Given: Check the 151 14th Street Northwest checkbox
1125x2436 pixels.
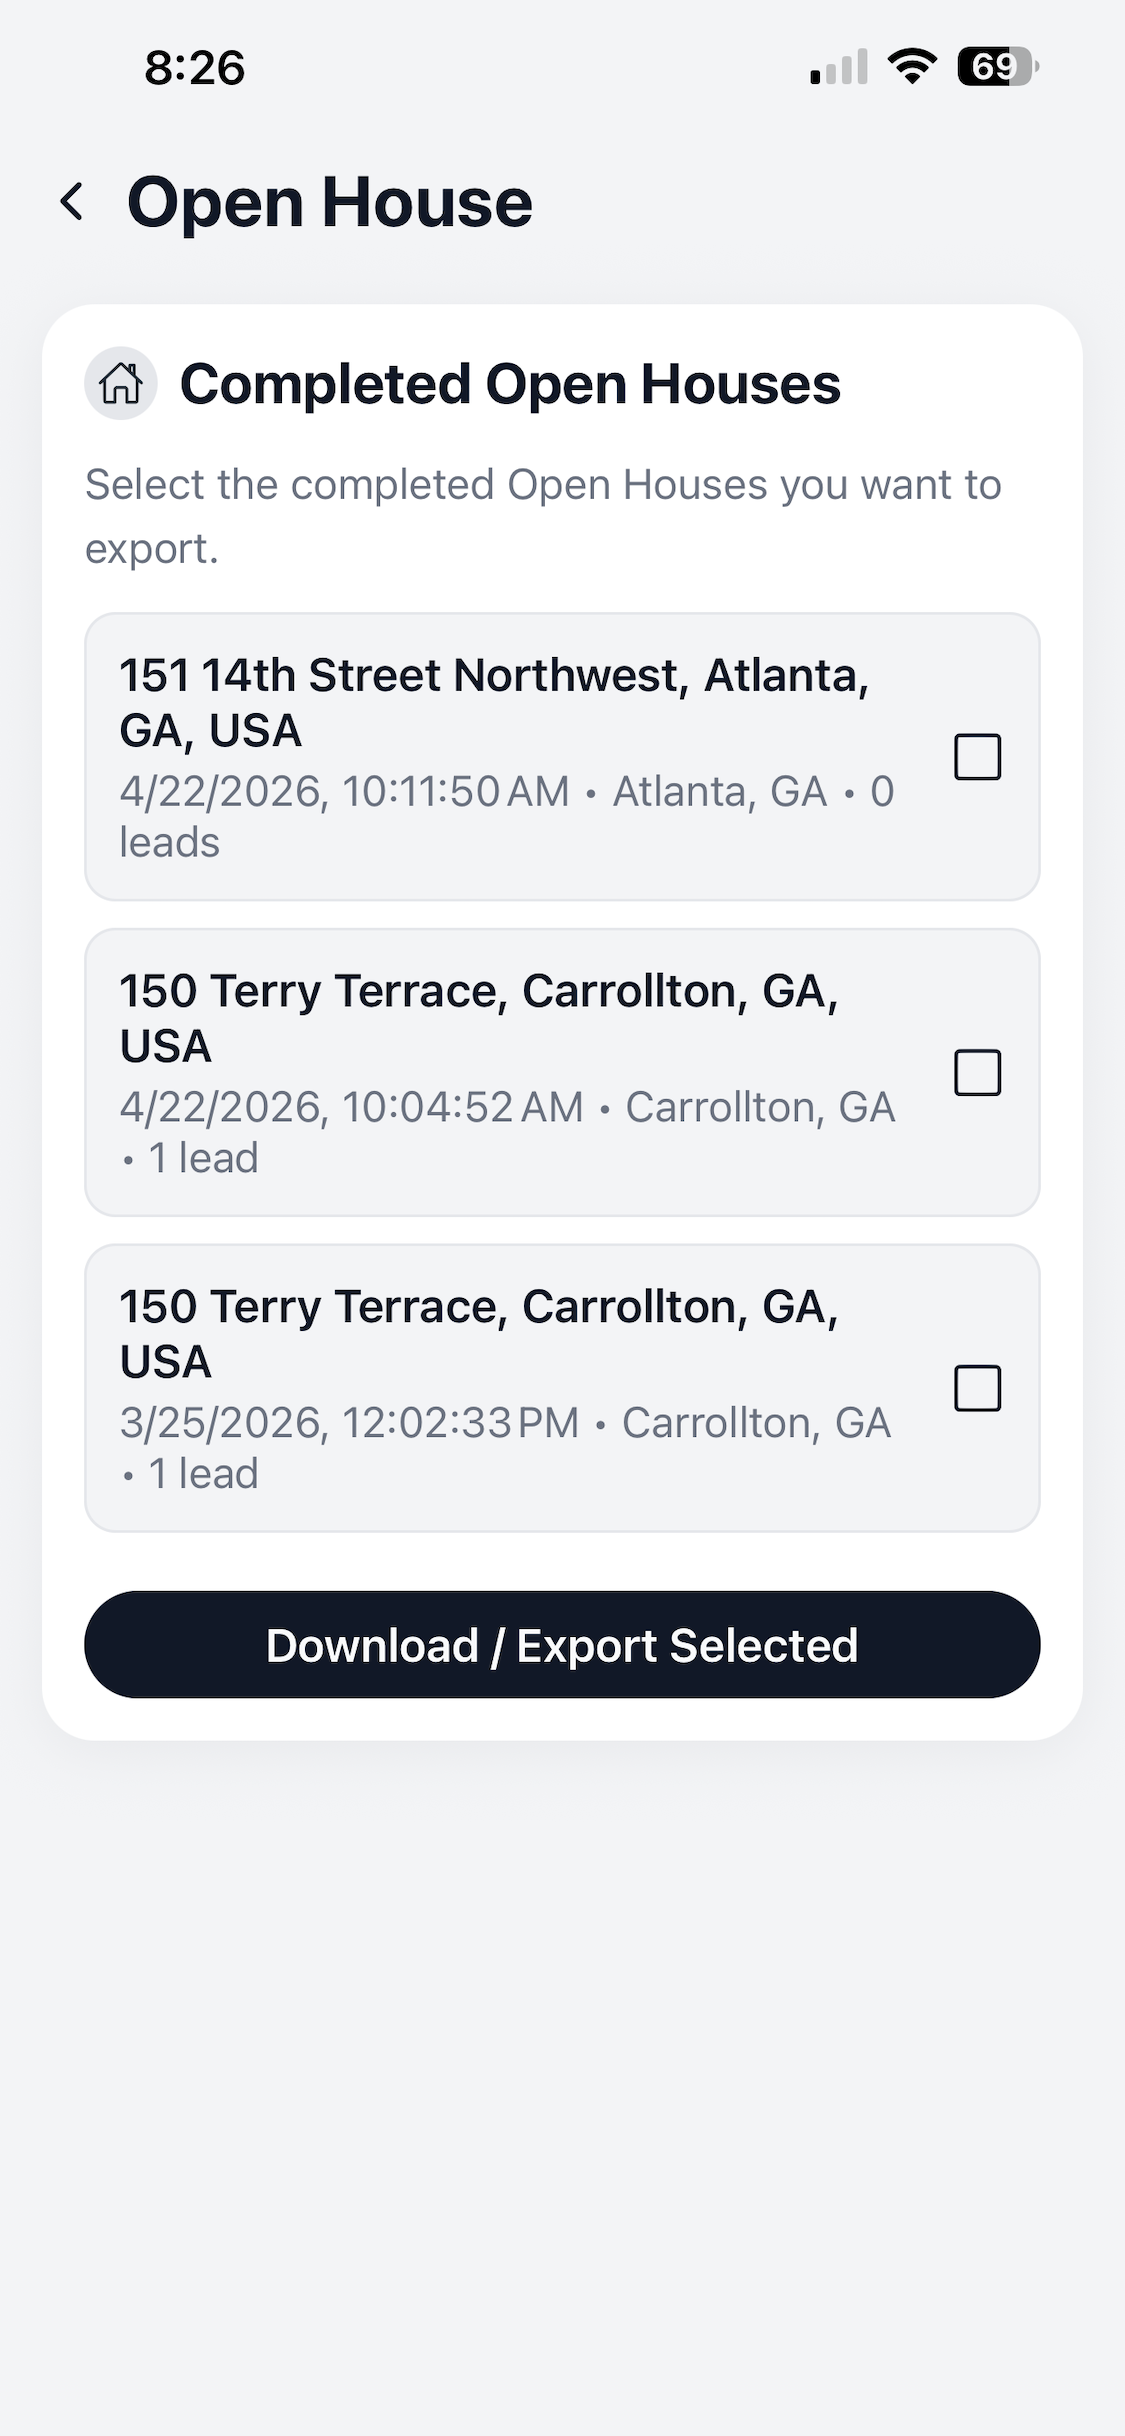Looking at the screenshot, I should tap(977, 757).
